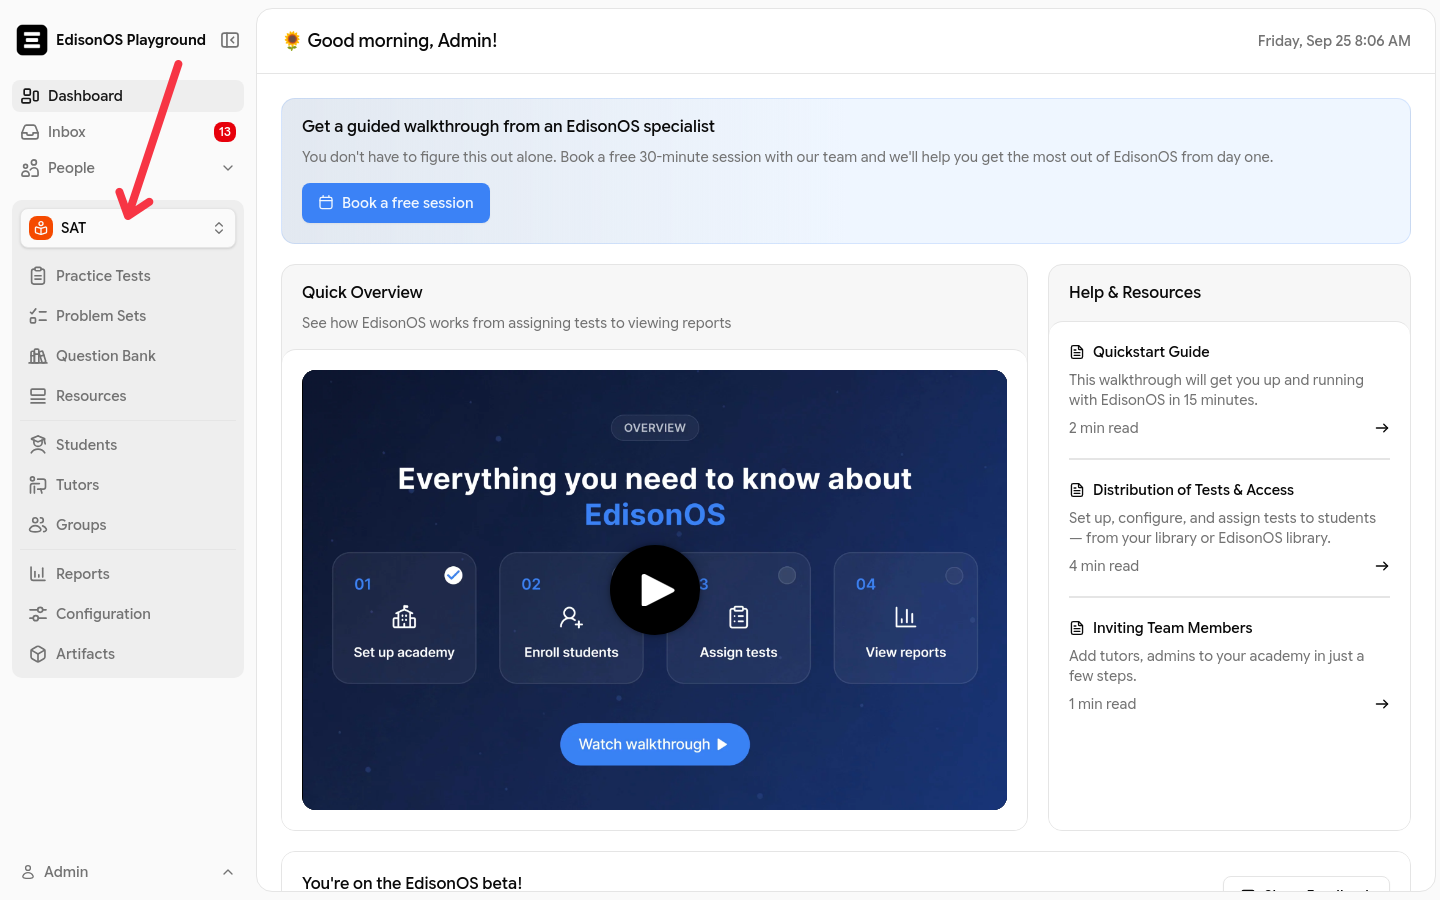1440x900 pixels.
Task: Click the Inviting Team Members arrow icon
Action: click(x=1382, y=704)
